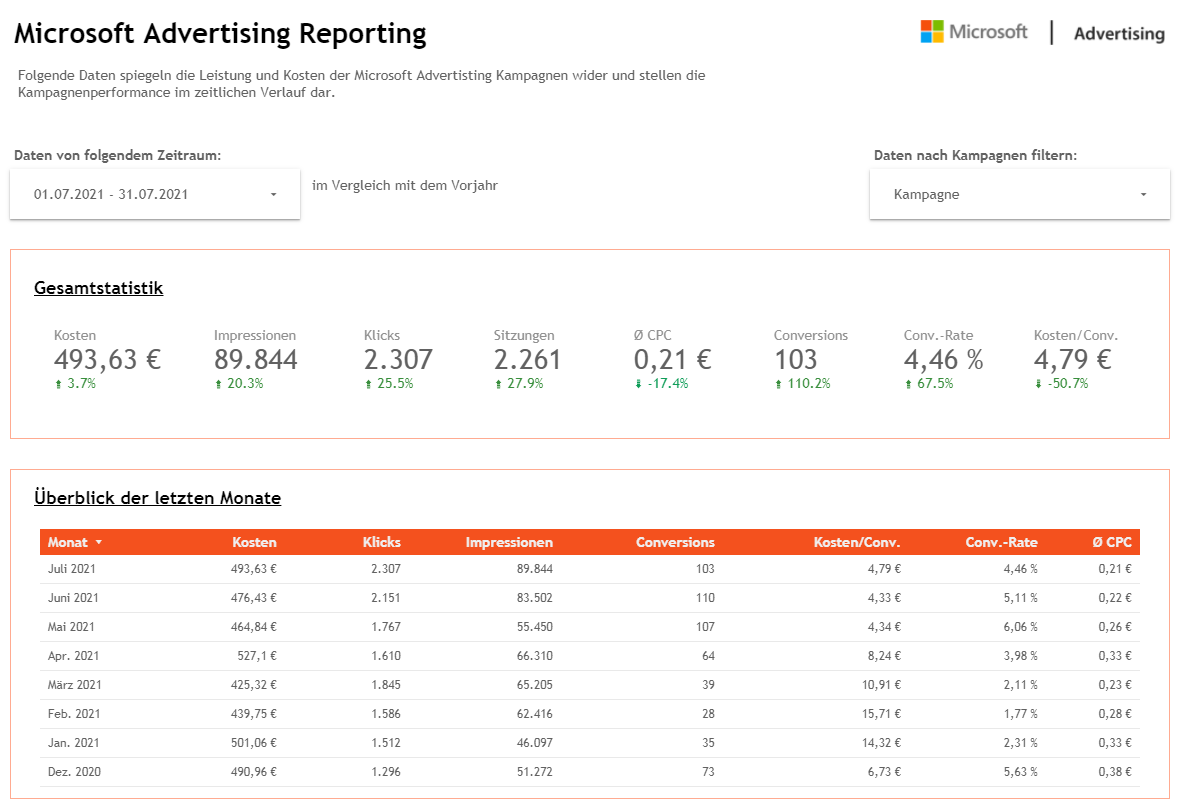This screenshot has height=806, width=1178.
Task: Sort table by Impressionen column header
Action: (x=509, y=542)
